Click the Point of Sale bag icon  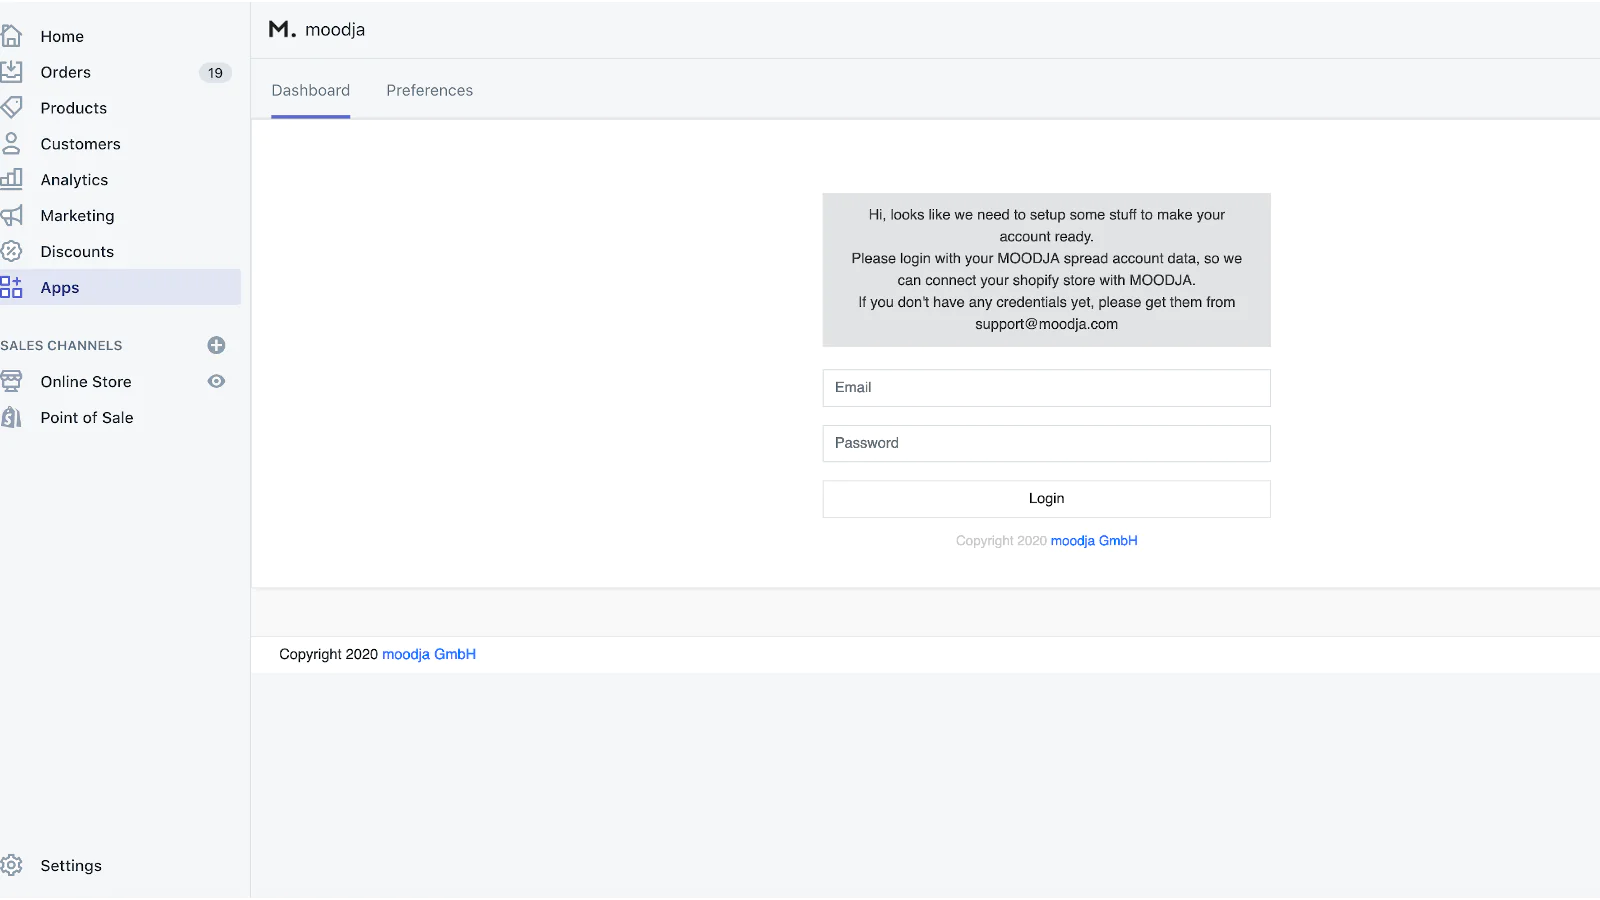[11, 418]
